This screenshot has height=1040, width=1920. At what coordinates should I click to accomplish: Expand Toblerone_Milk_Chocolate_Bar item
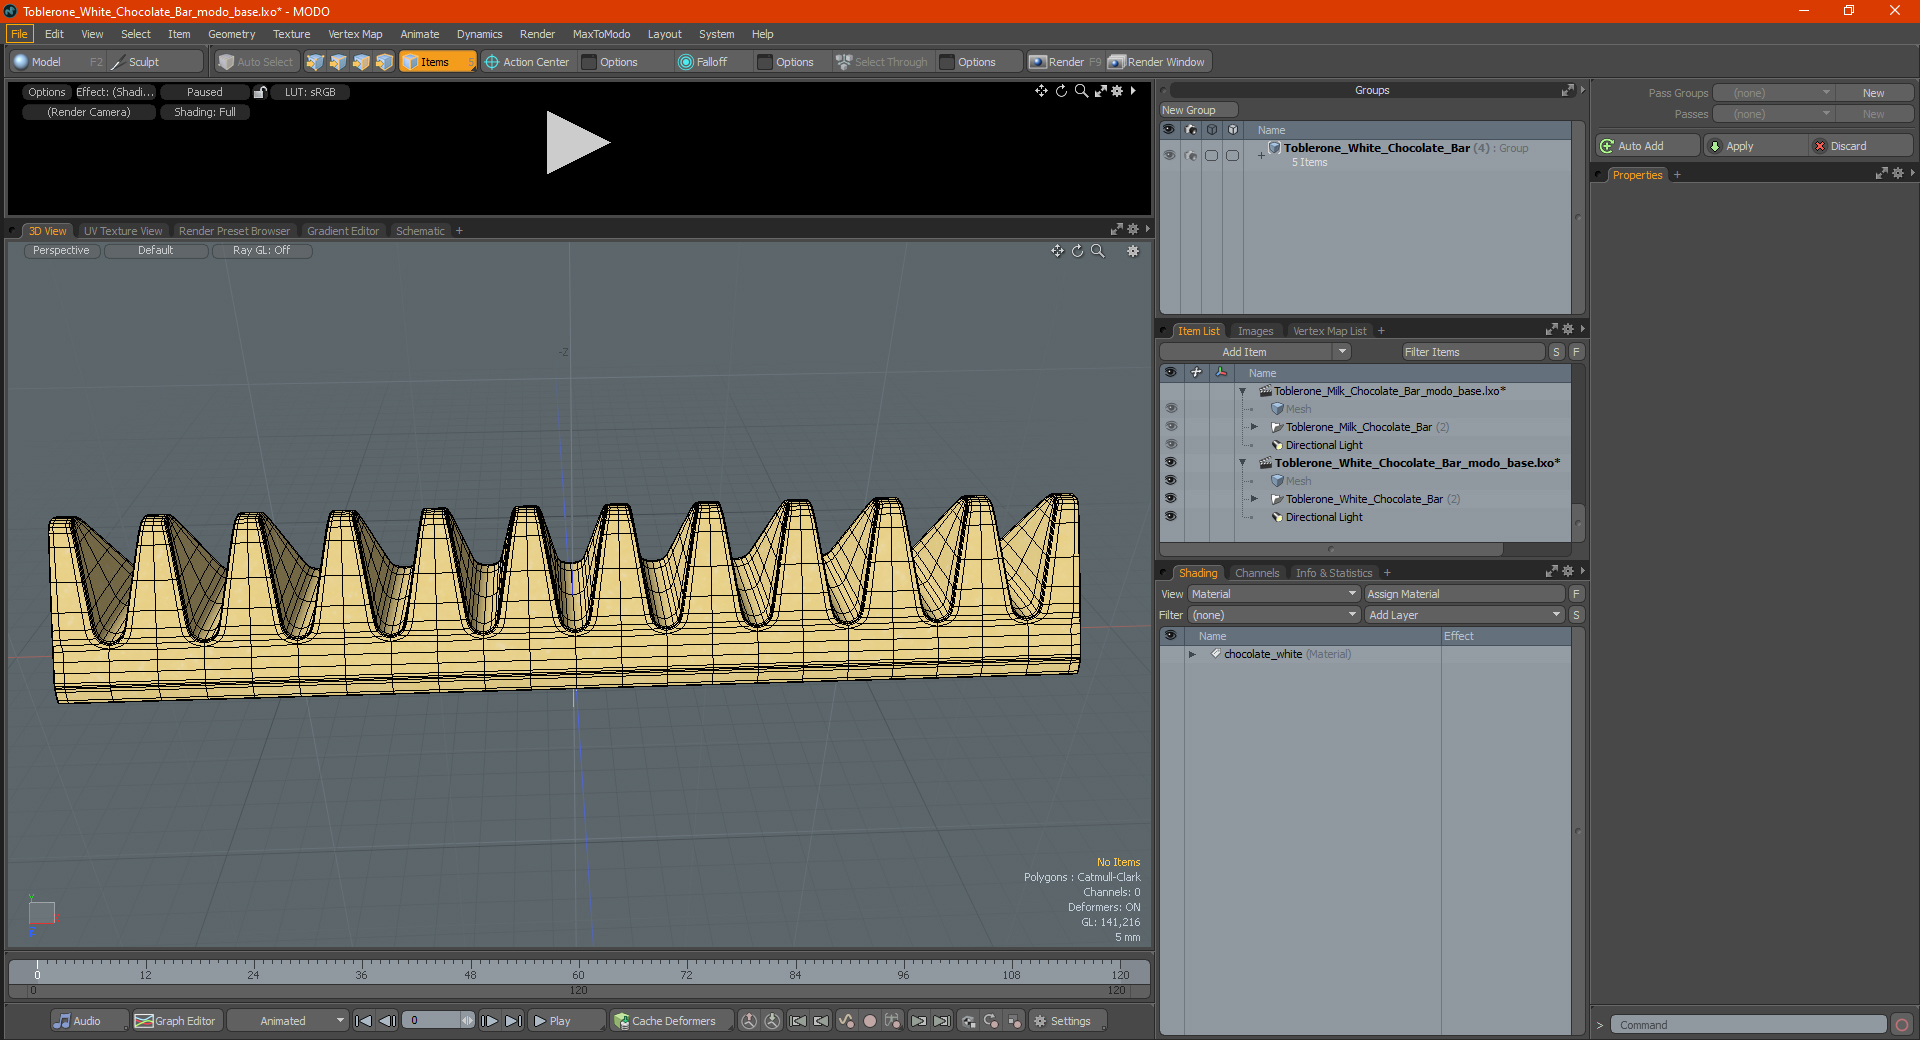tap(1254, 427)
